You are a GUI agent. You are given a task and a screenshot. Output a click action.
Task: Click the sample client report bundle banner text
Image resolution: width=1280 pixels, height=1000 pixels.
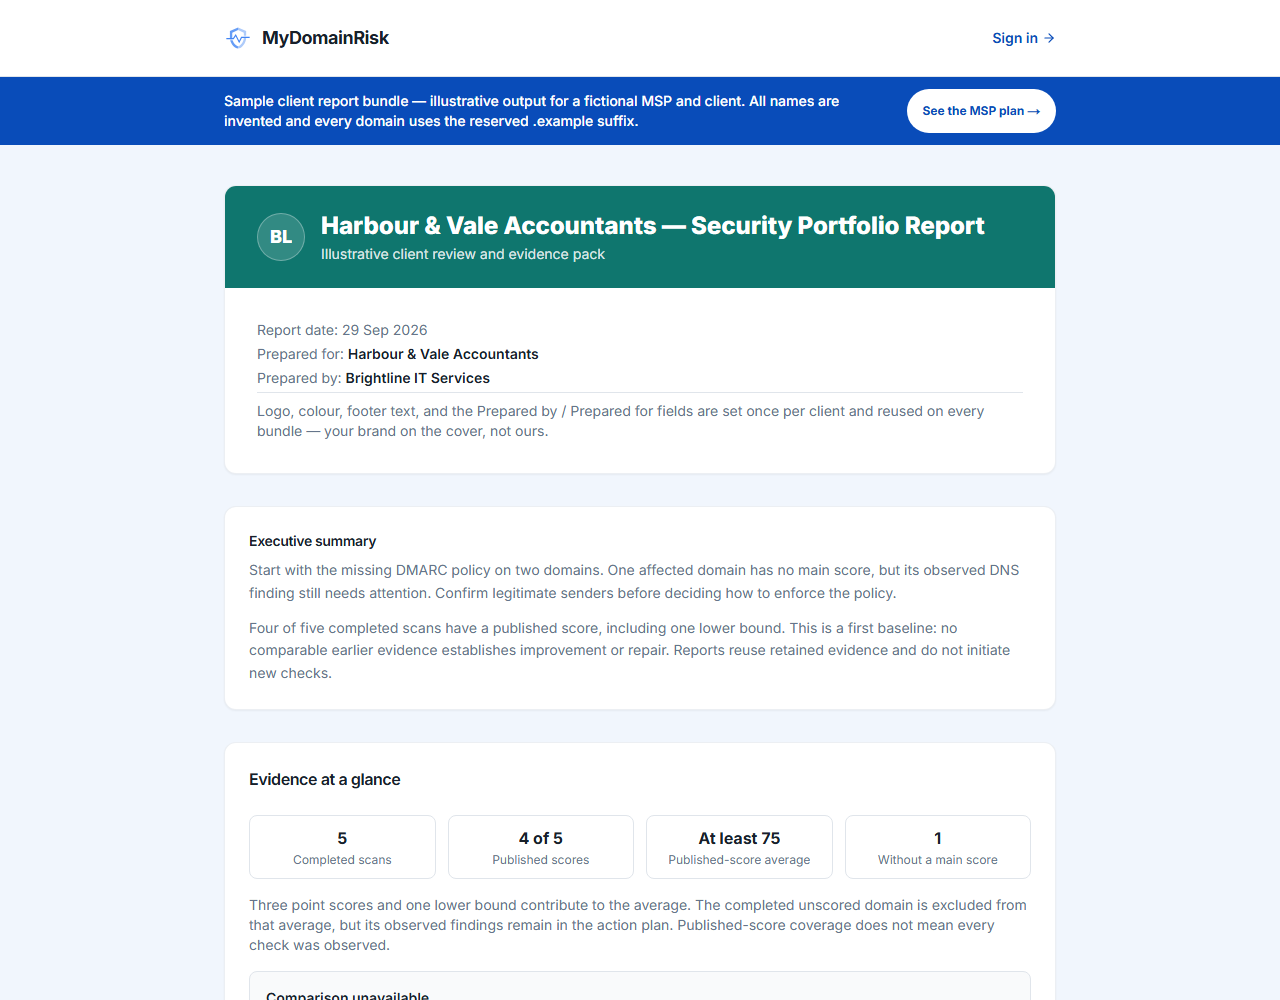(x=531, y=111)
